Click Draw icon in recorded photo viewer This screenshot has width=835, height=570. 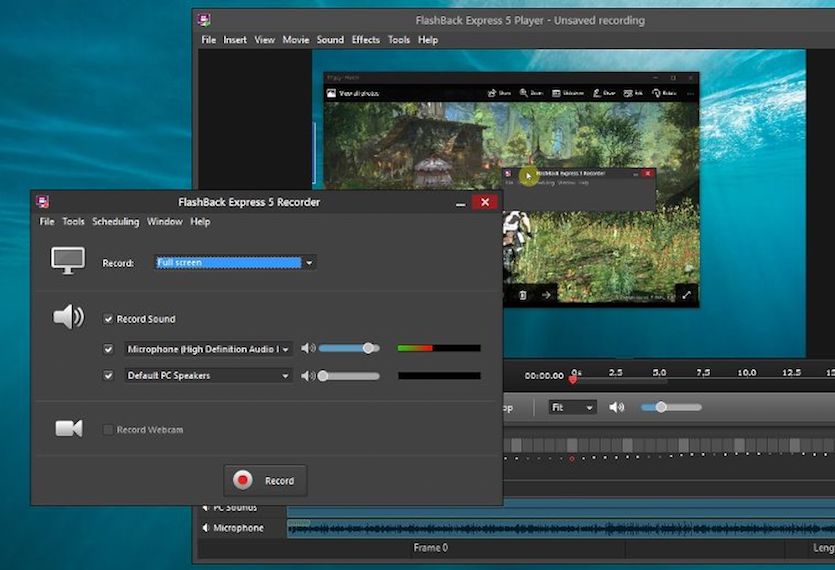click(597, 93)
